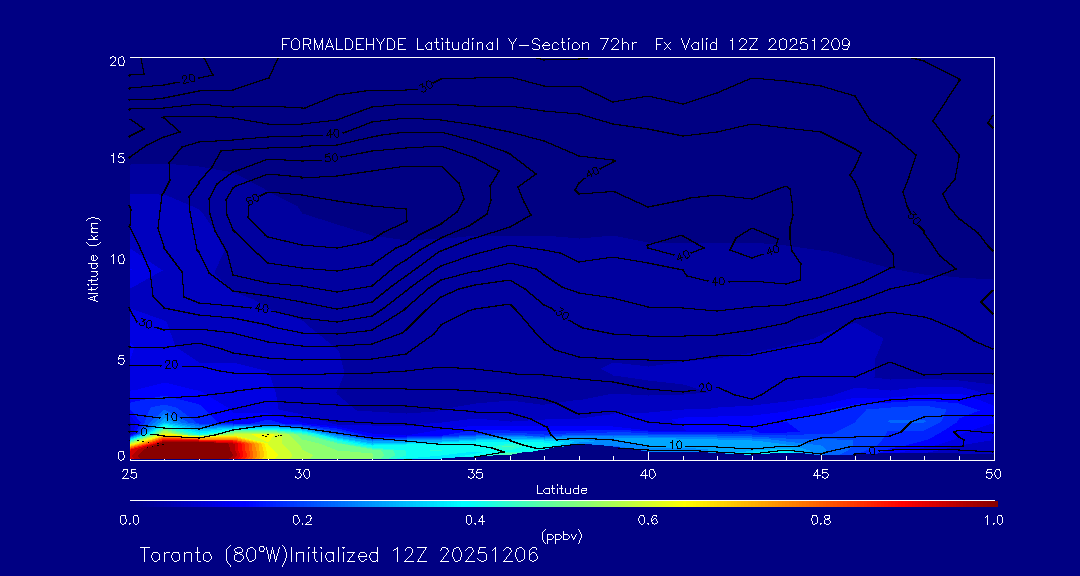Click colorbar tick label 0.4
Viewport: 1080px width, 576px height.
tap(475, 521)
